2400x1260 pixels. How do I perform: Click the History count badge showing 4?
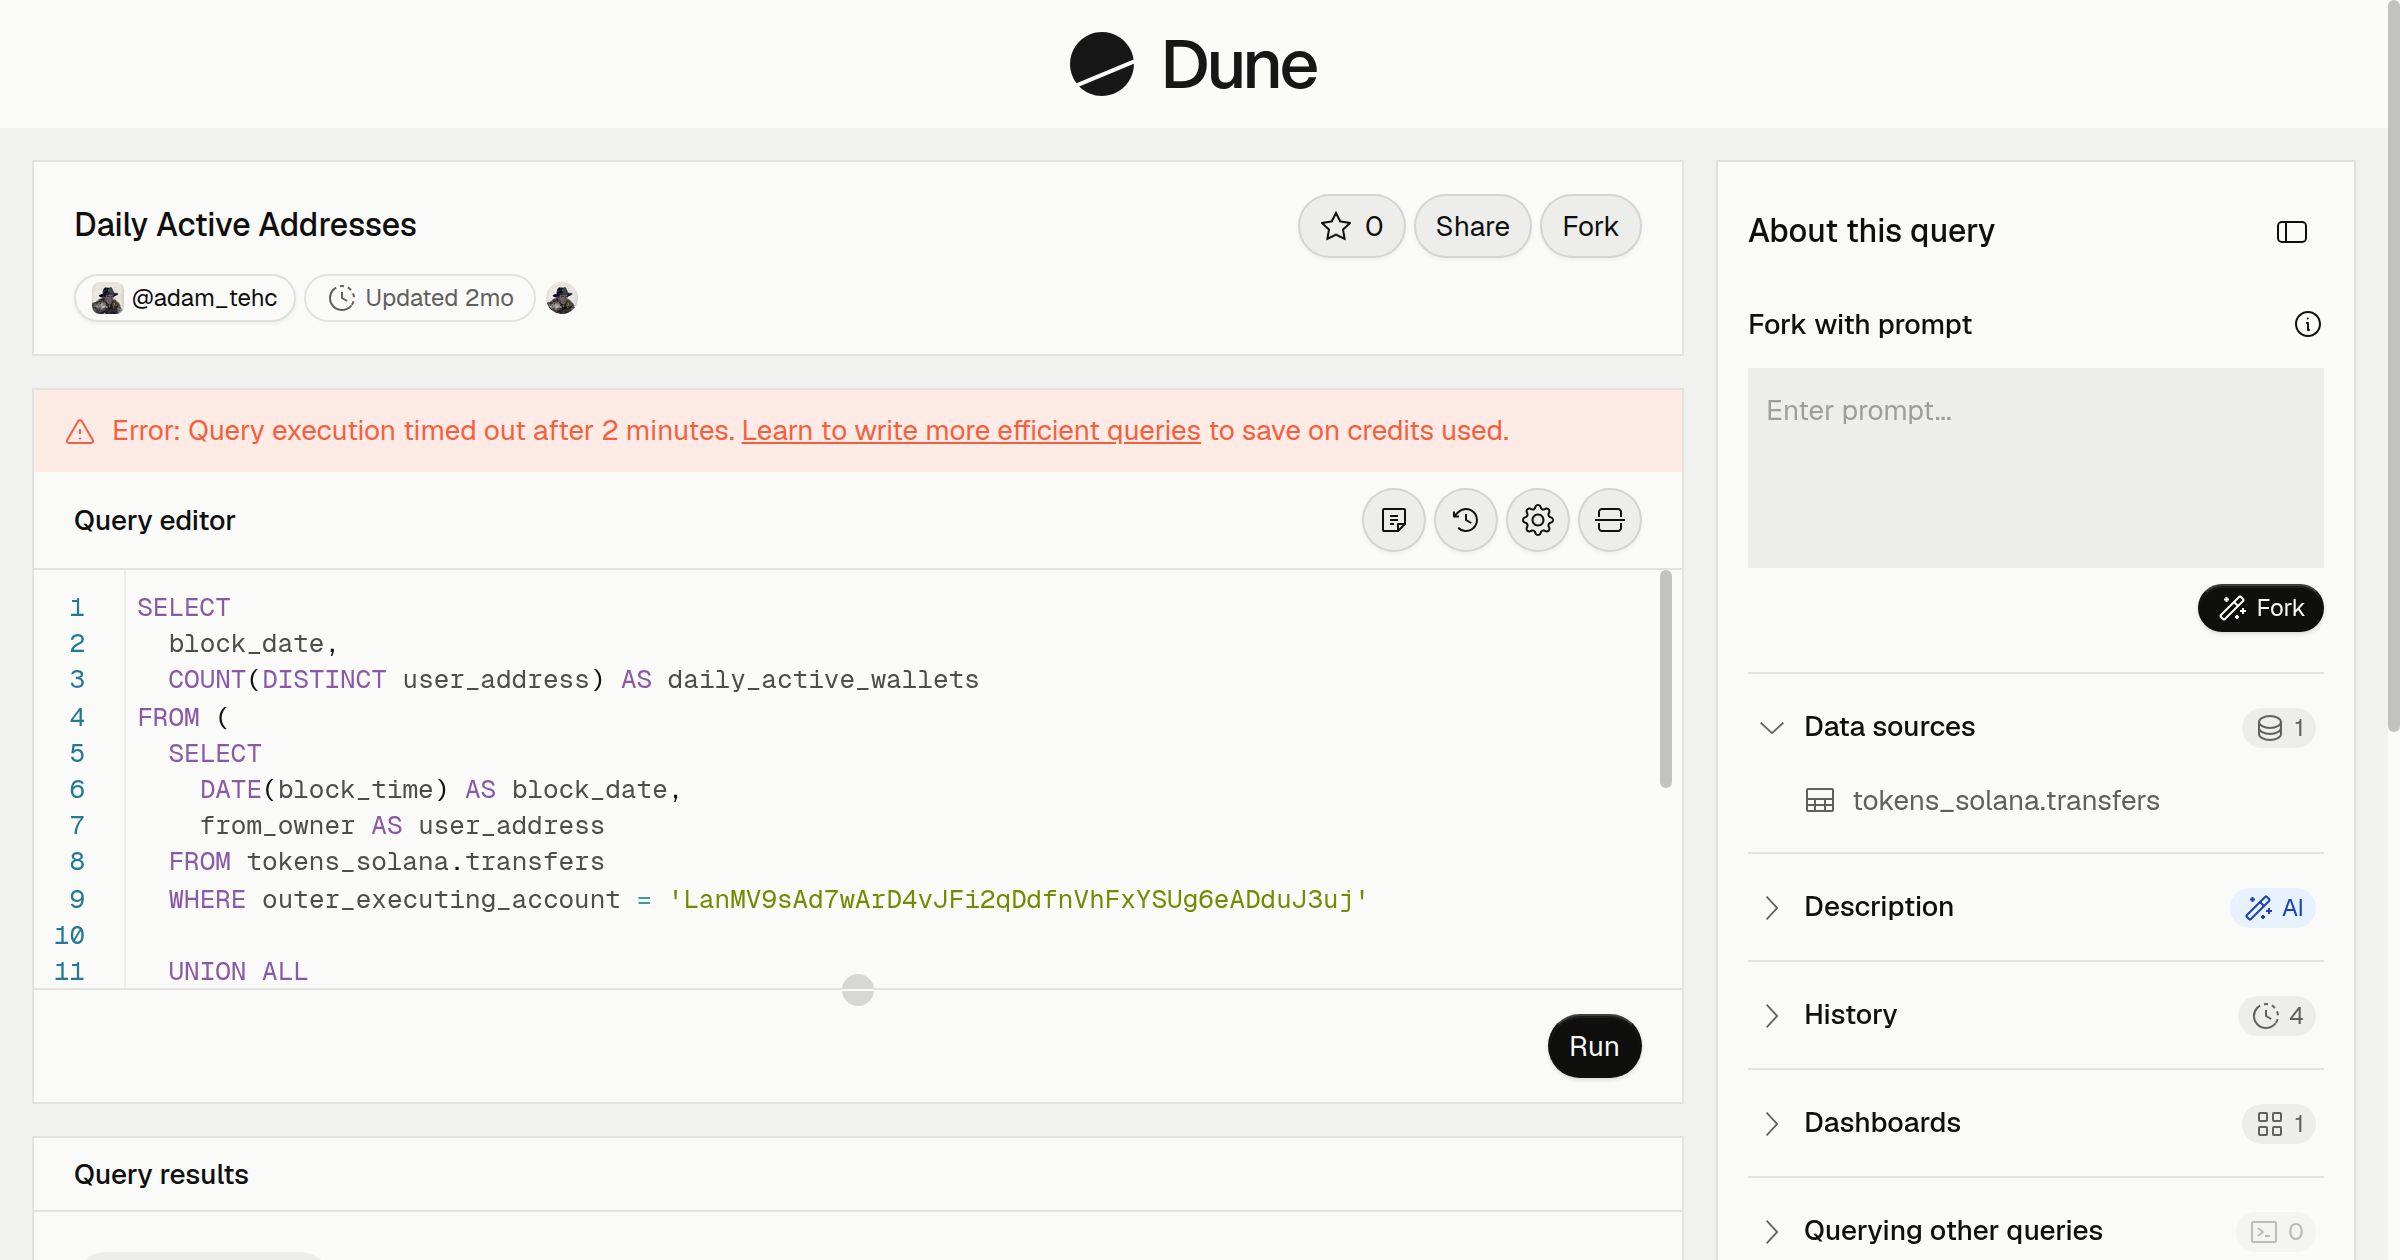(2277, 1015)
